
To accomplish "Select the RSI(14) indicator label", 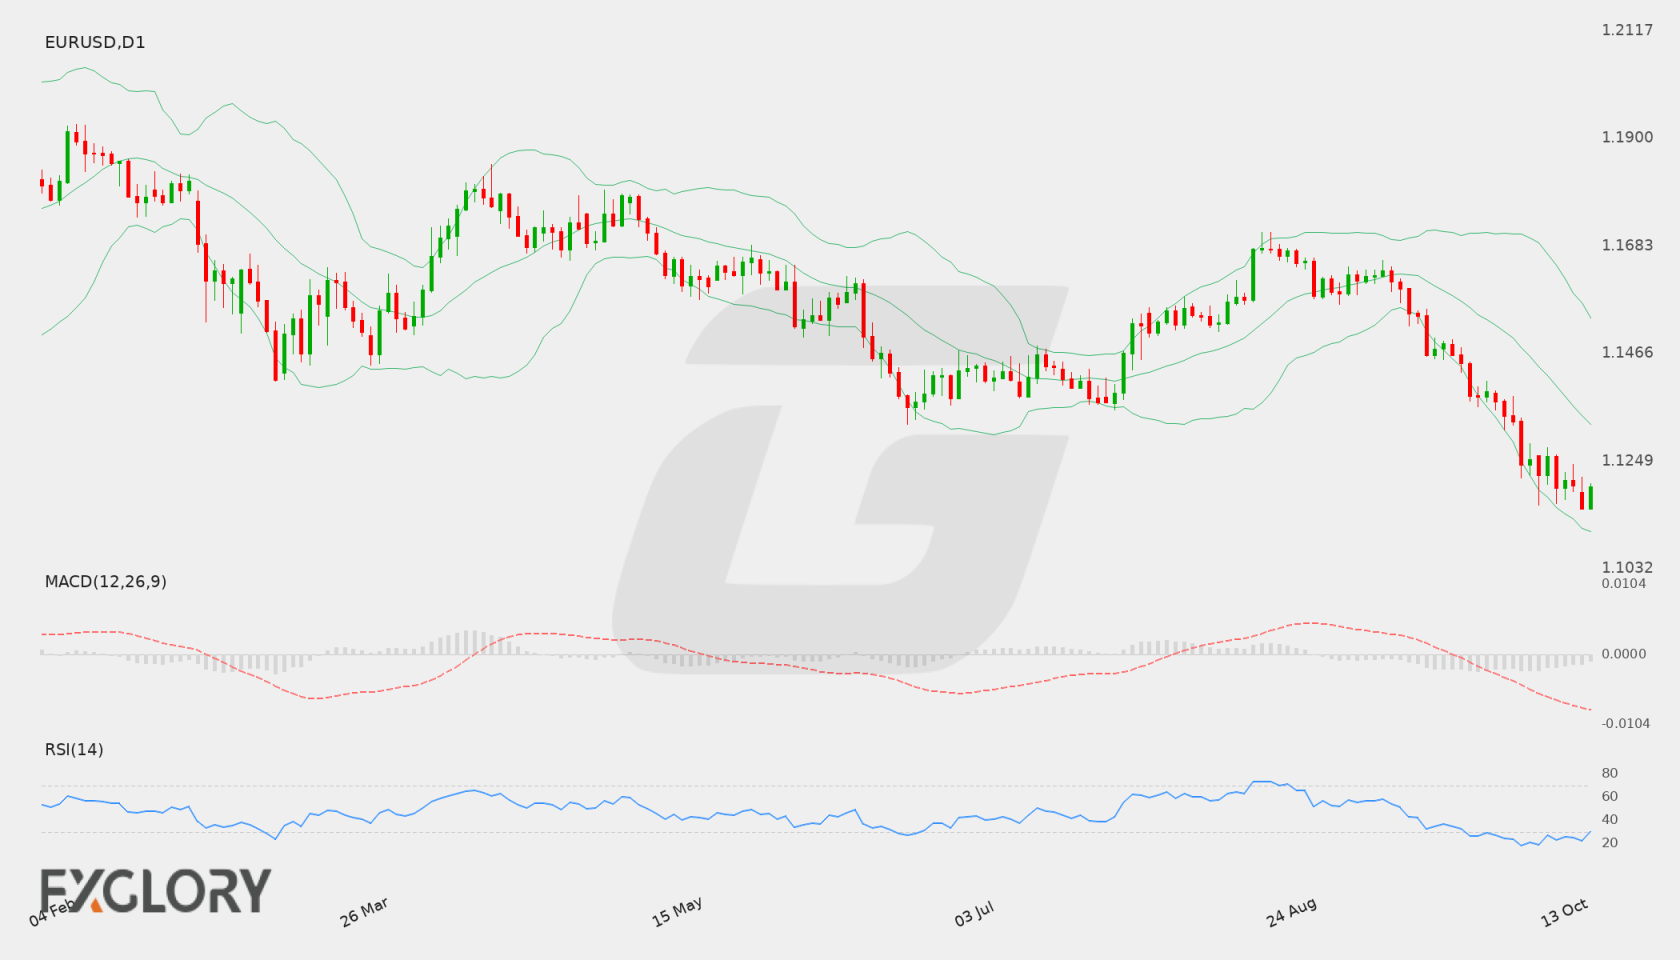I will (x=74, y=749).
